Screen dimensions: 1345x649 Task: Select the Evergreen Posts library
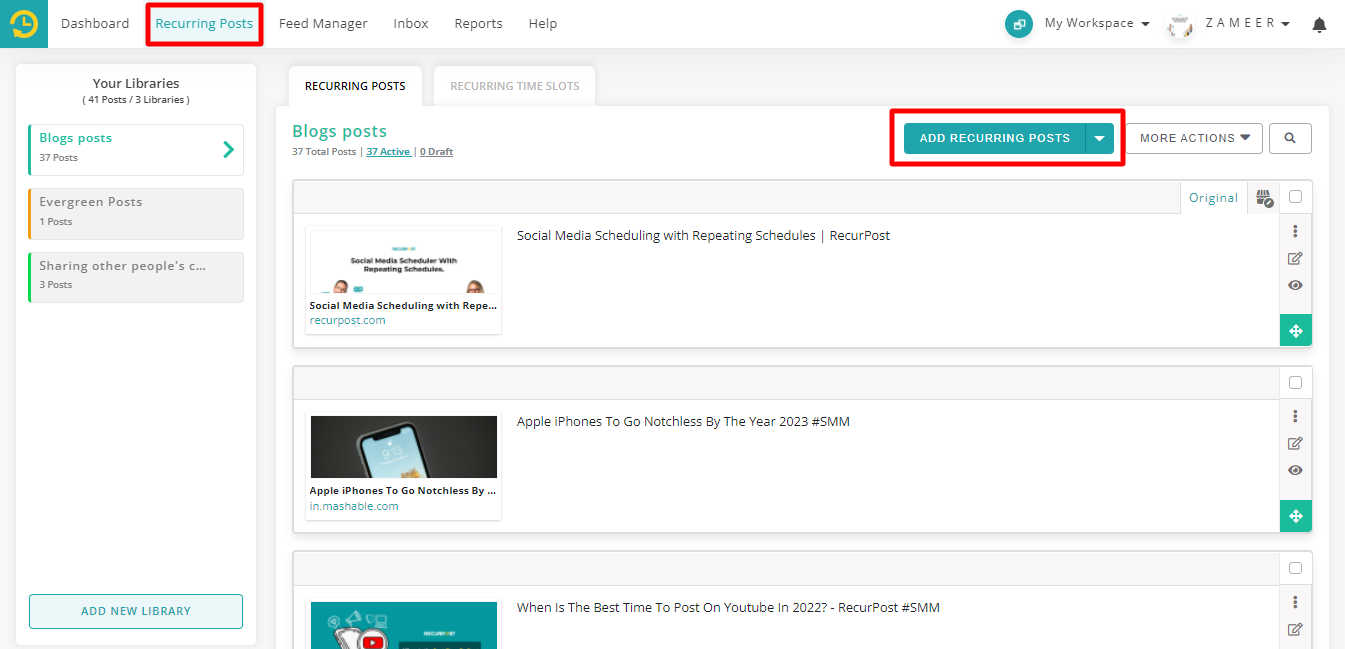pos(136,214)
